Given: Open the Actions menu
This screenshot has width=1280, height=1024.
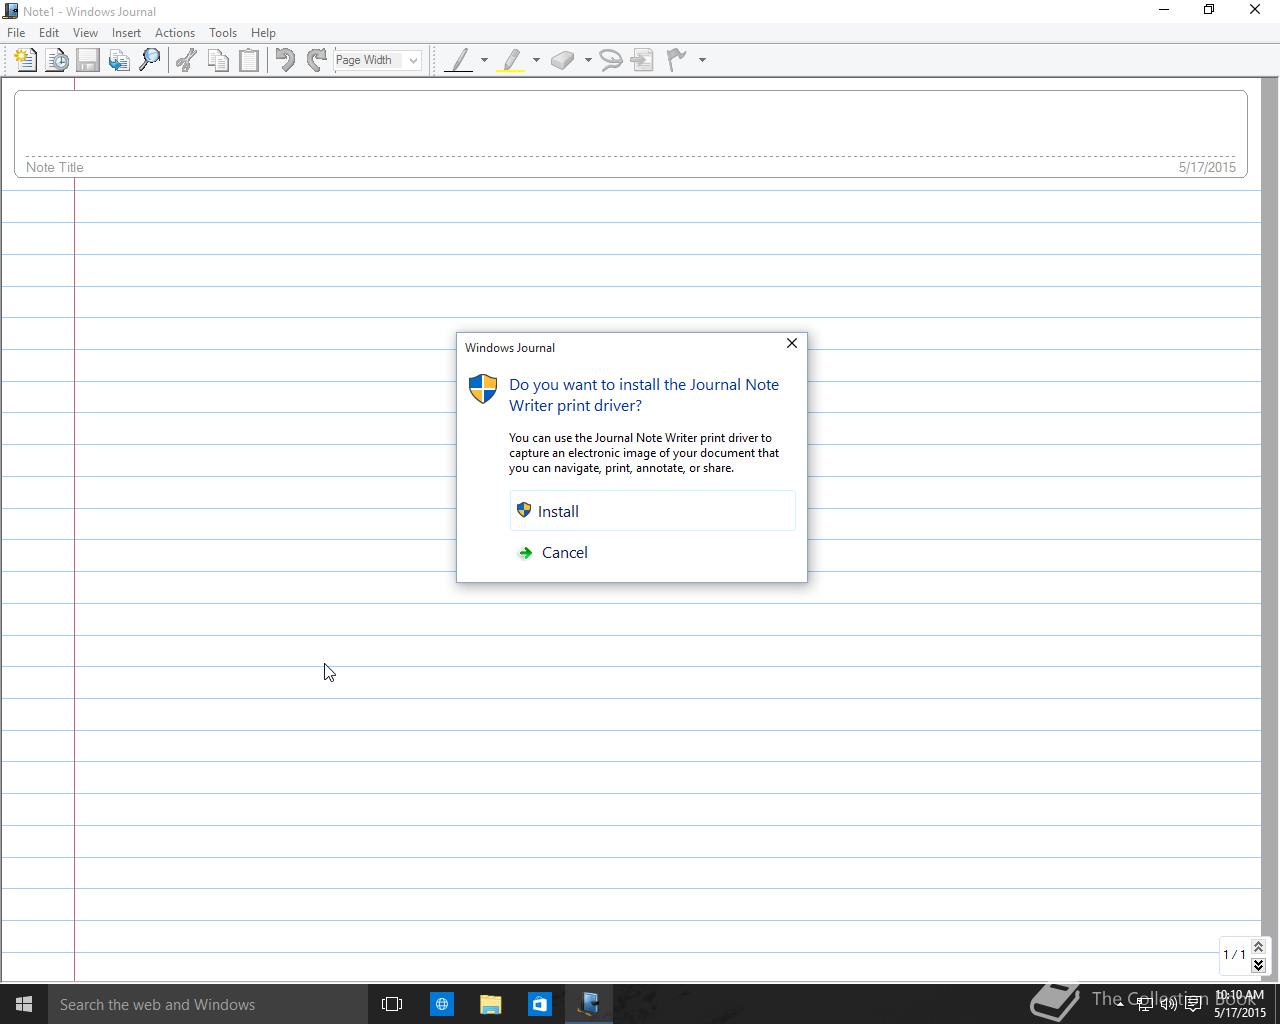Looking at the screenshot, I should 175,33.
